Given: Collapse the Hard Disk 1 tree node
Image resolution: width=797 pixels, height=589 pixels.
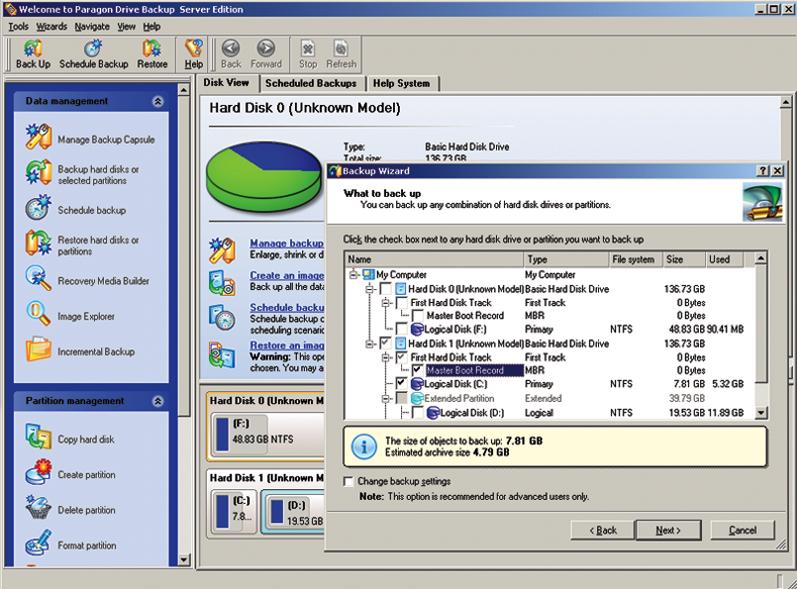Looking at the screenshot, I should pos(370,344).
